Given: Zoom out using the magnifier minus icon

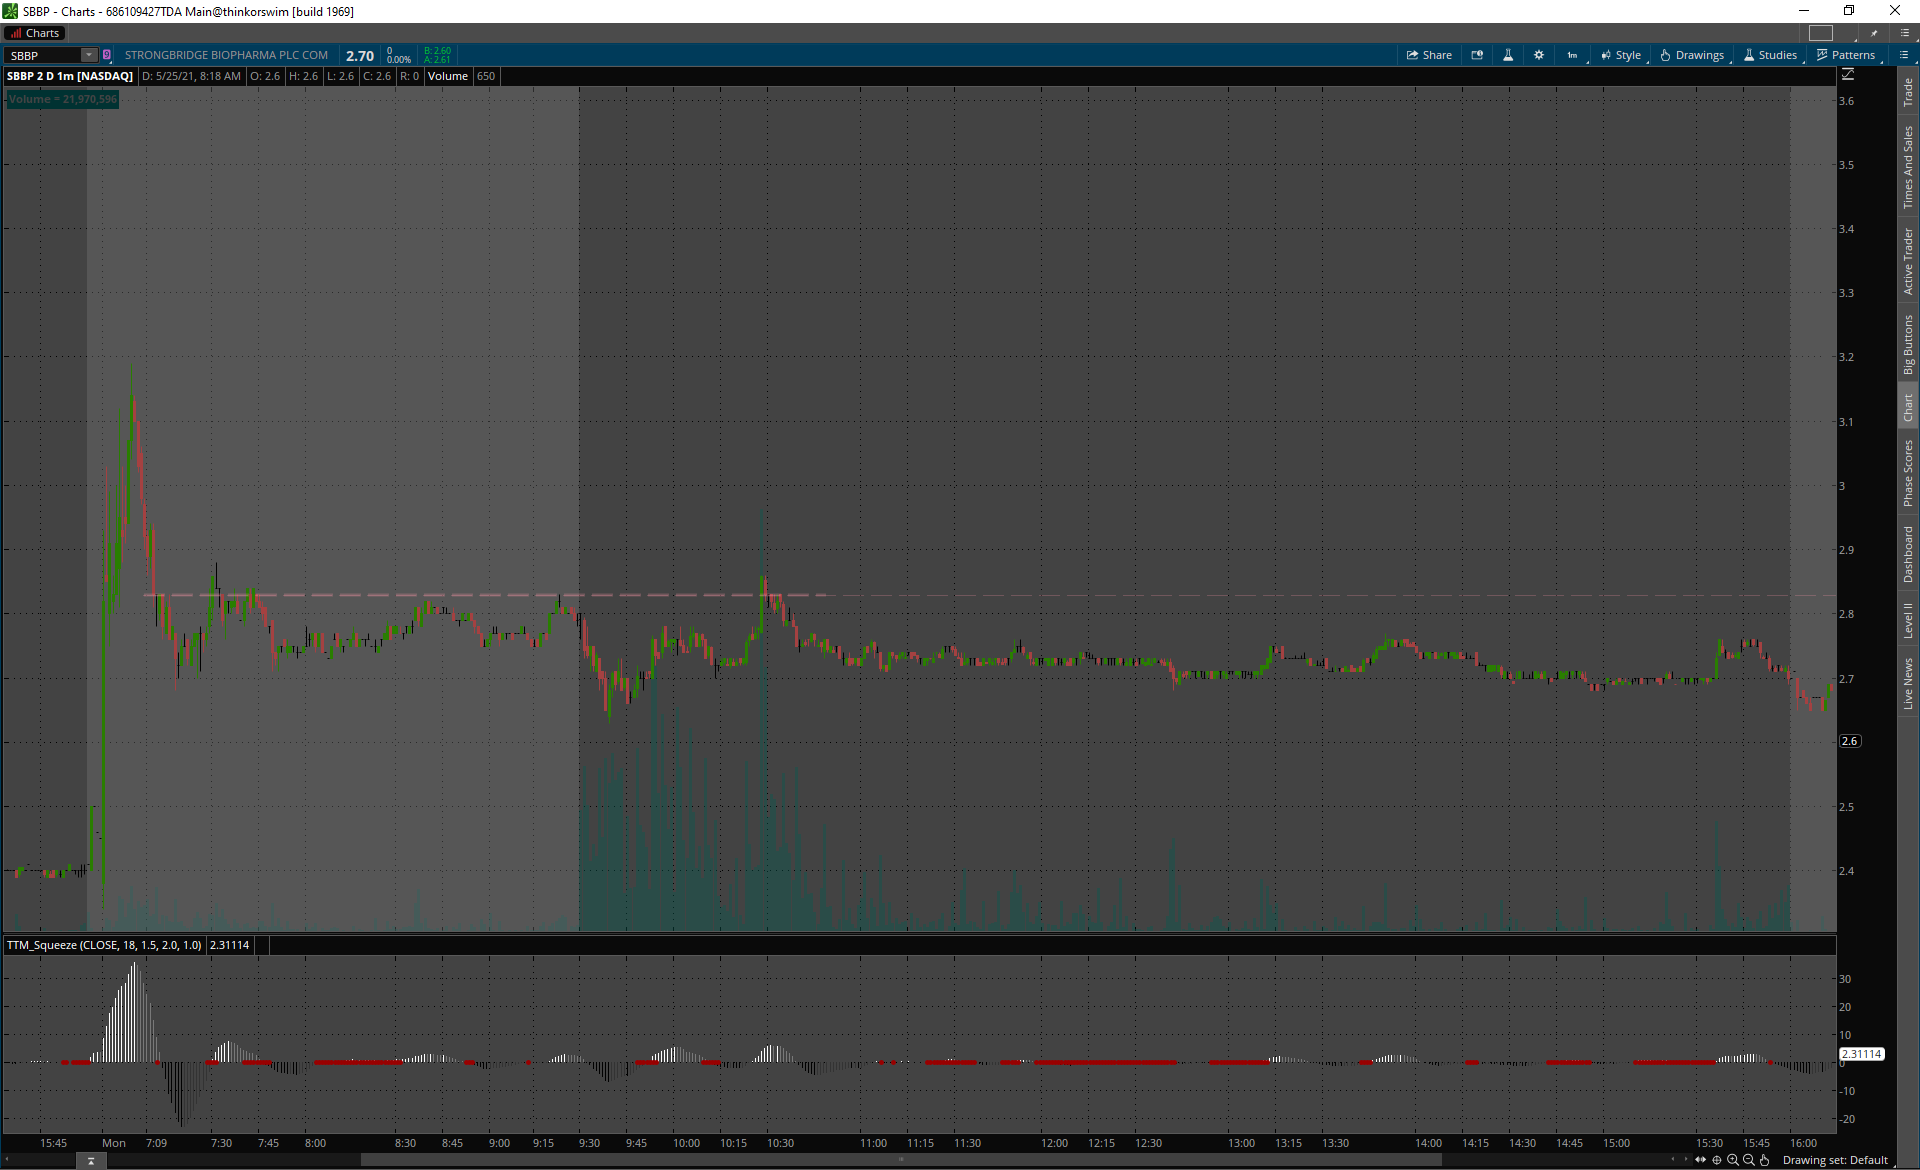Looking at the screenshot, I should [1749, 1160].
